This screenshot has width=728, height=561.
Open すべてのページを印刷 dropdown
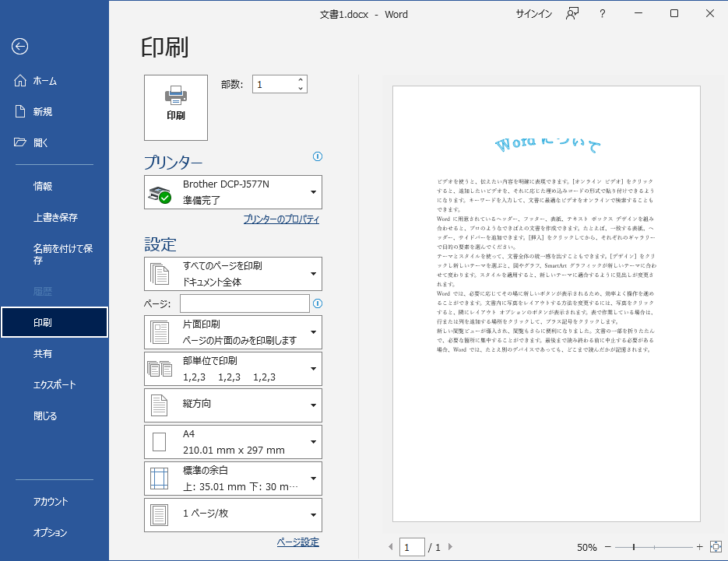tap(233, 274)
